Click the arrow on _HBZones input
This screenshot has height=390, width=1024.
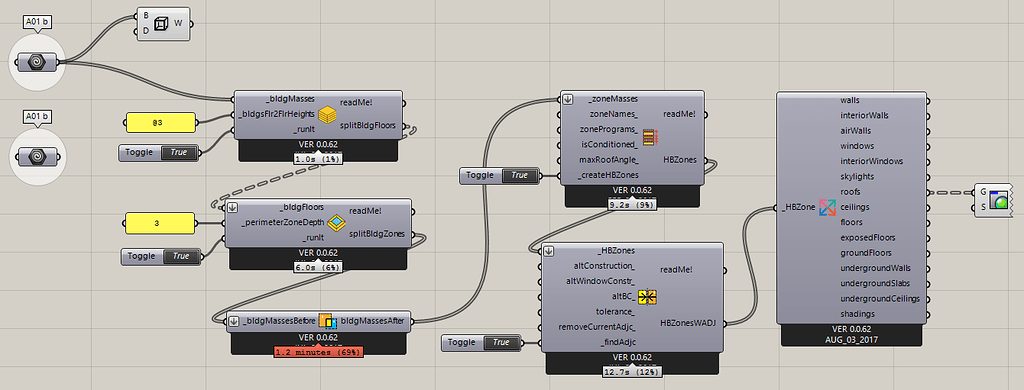pyautogui.click(x=549, y=250)
